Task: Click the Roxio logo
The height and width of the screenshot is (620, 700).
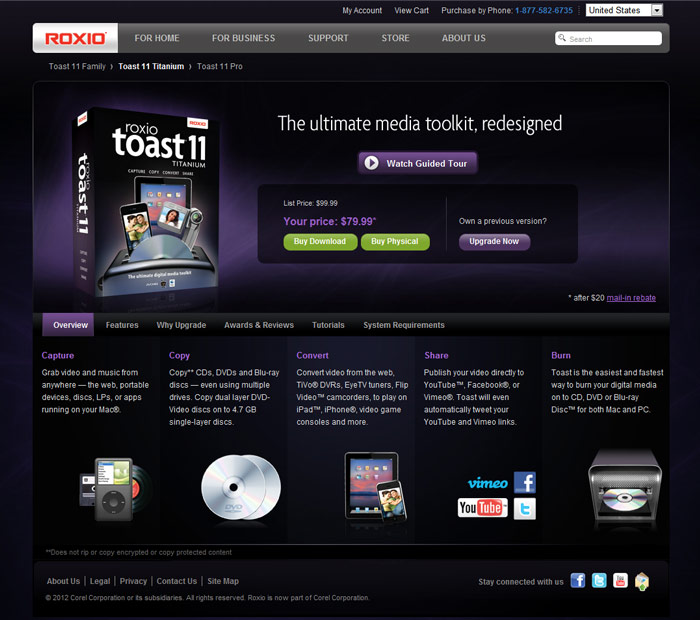Action: 75,38
